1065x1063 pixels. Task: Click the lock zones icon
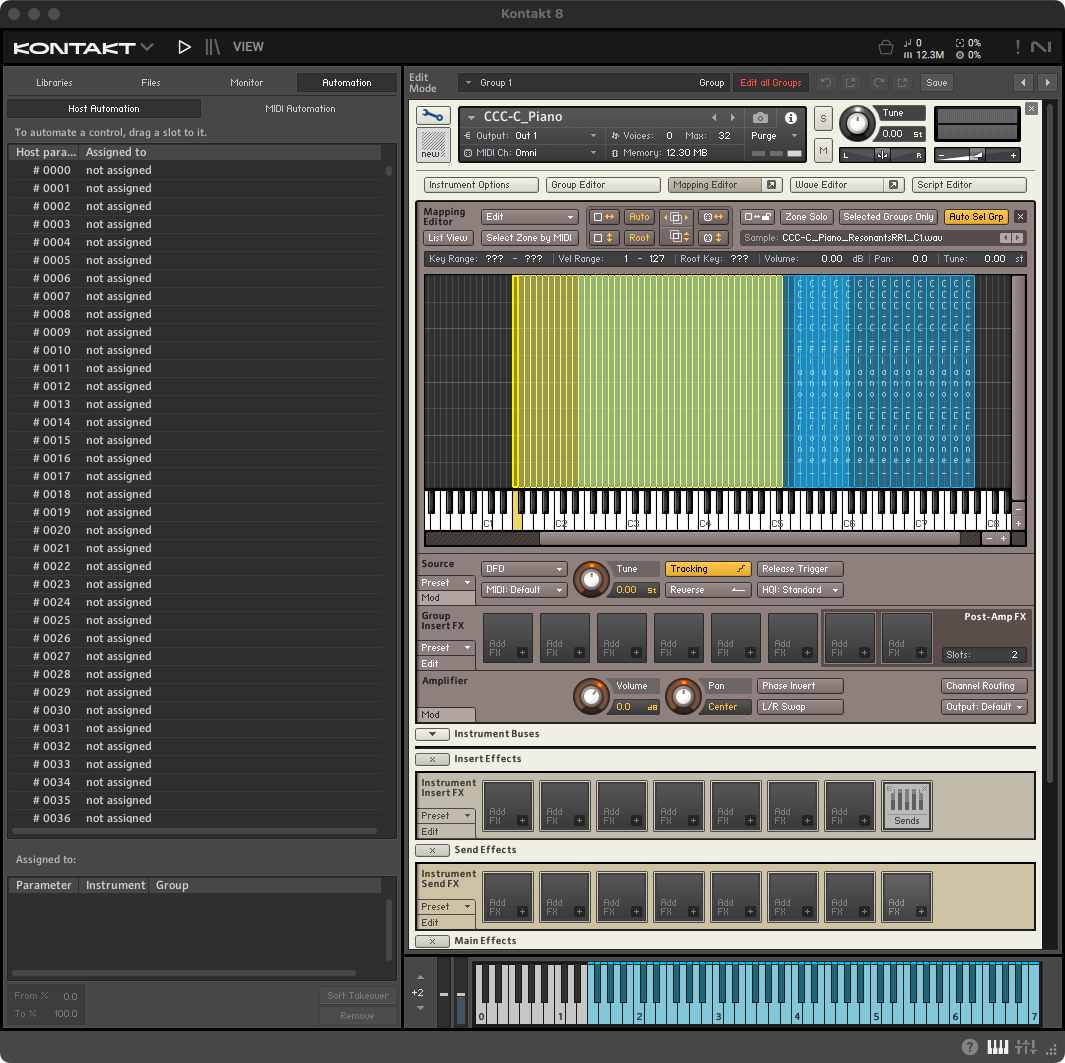click(758, 217)
